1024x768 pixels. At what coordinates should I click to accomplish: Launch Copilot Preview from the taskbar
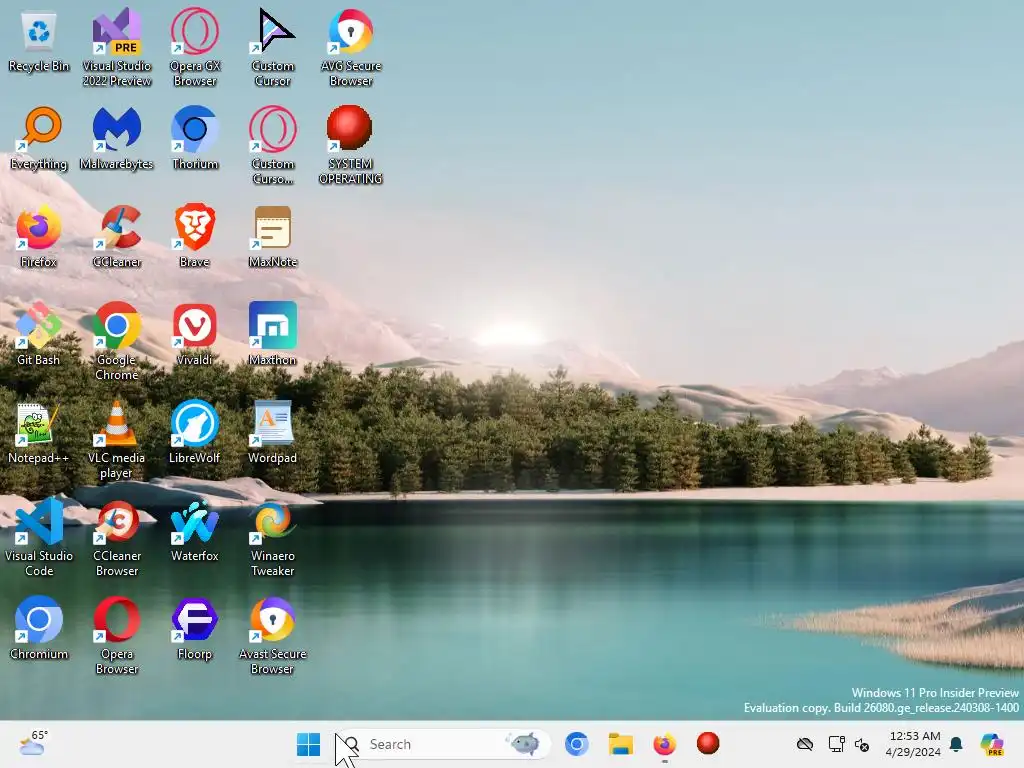pyautogui.click(x=992, y=744)
